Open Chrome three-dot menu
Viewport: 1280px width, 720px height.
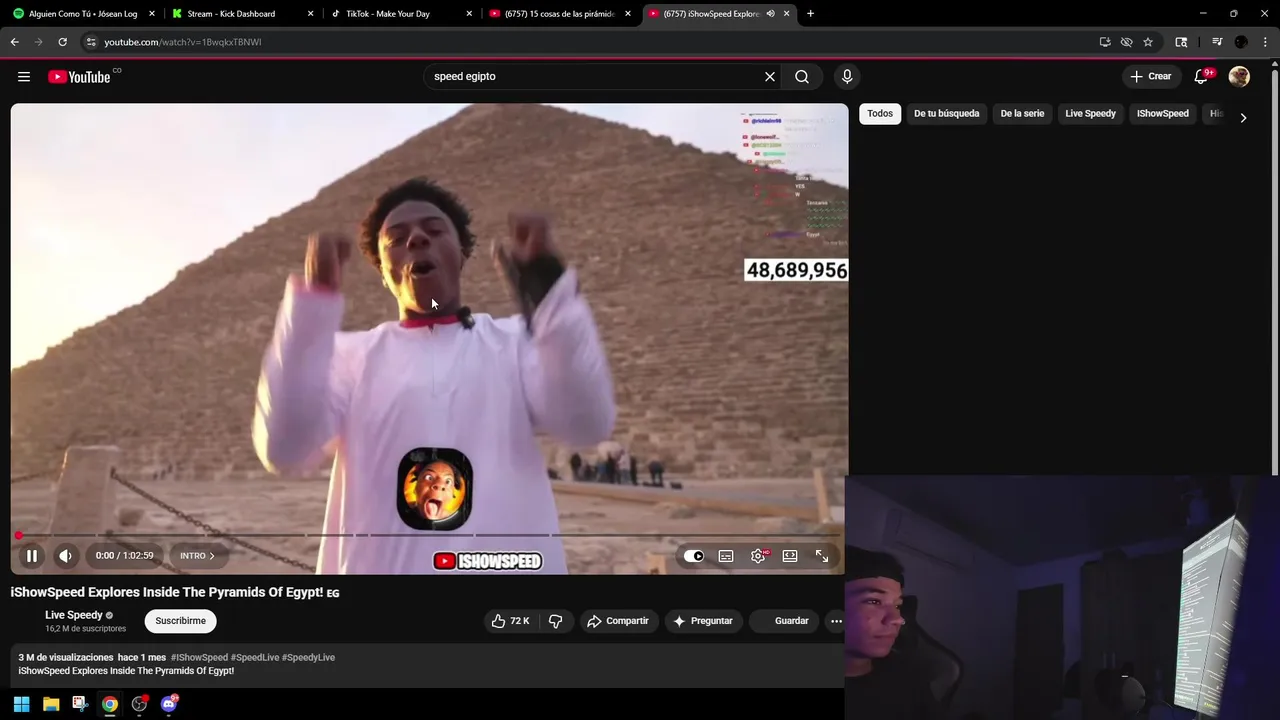click(x=1265, y=42)
